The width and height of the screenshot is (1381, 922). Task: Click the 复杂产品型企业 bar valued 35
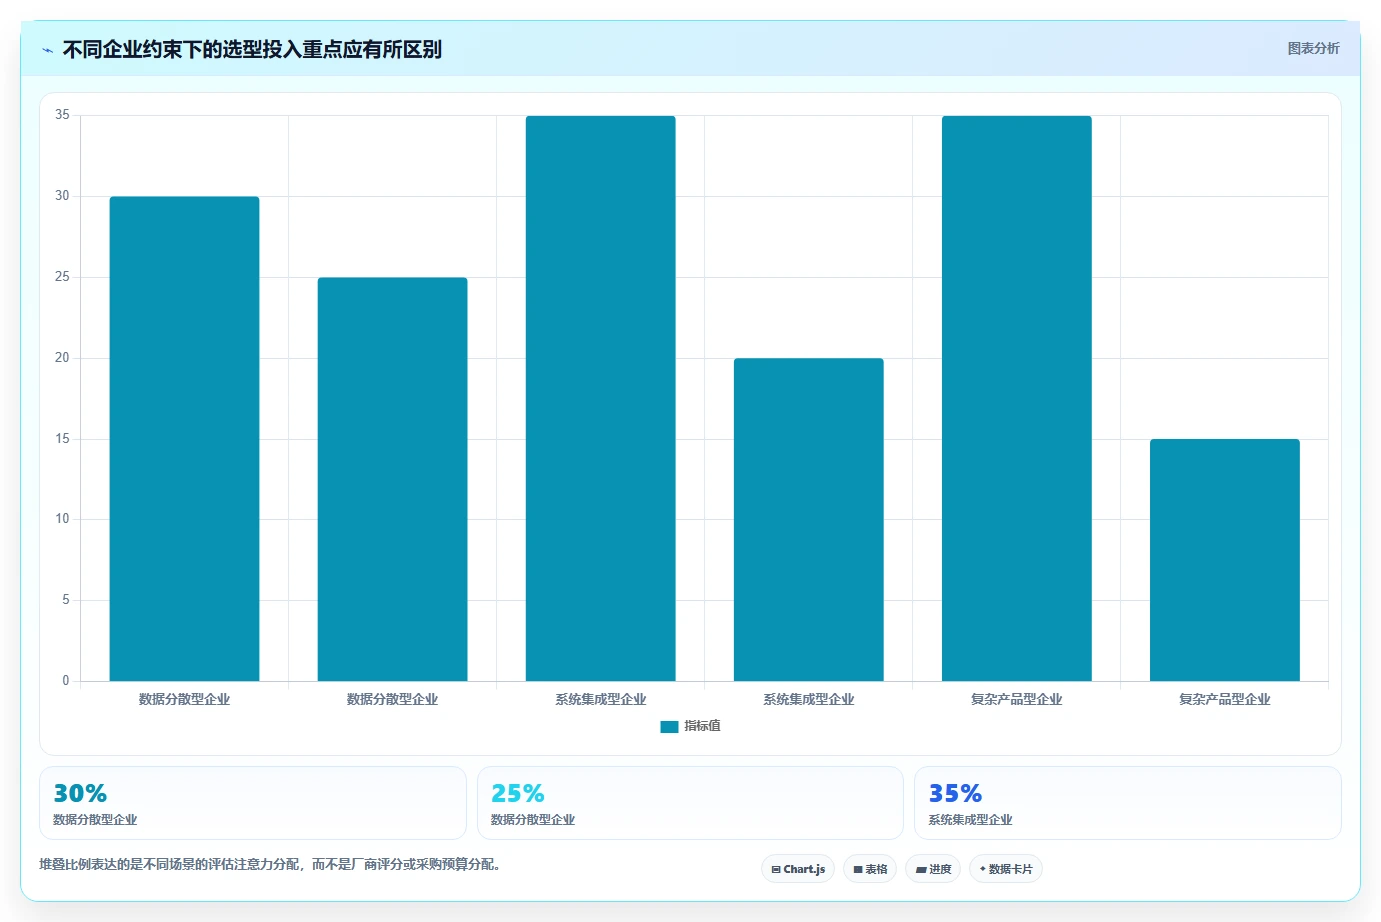tap(1016, 399)
